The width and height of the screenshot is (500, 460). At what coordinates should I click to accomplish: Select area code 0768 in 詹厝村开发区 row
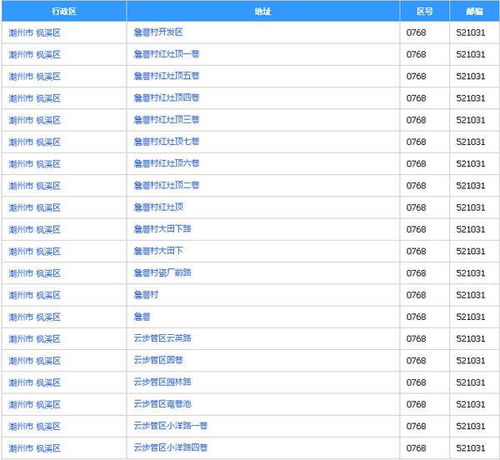click(x=416, y=33)
